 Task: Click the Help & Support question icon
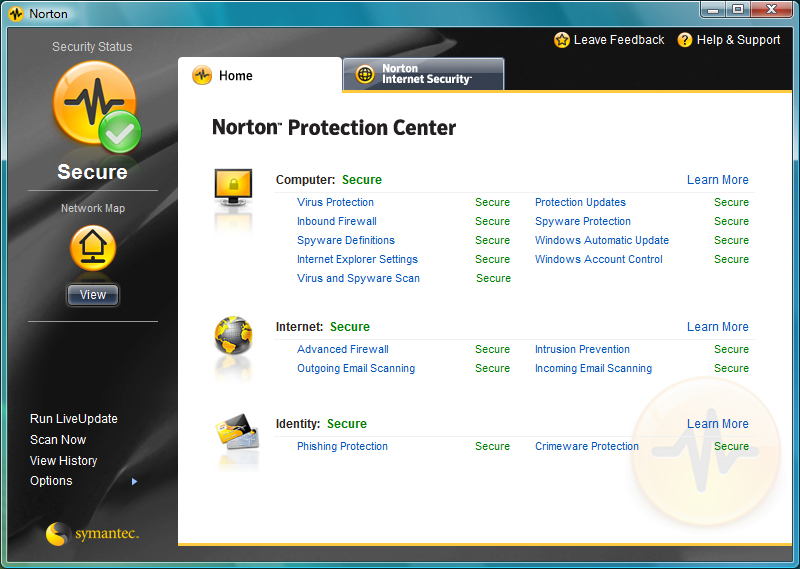click(x=685, y=40)
